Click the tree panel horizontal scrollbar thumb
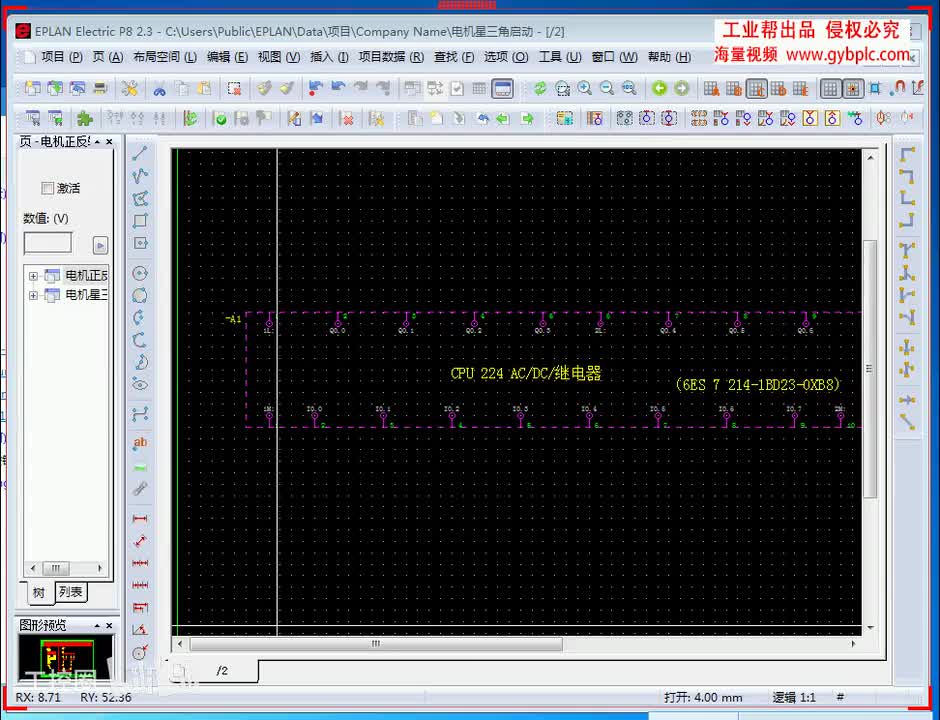The width and height of the screenshot is (940, 720). [x=56, y=568]
